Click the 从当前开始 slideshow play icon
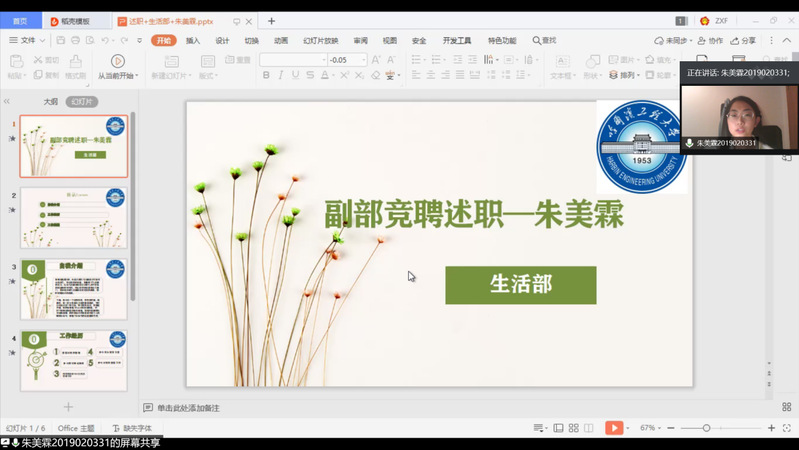The width and height of the screenshot is (799, 450). 118,61
